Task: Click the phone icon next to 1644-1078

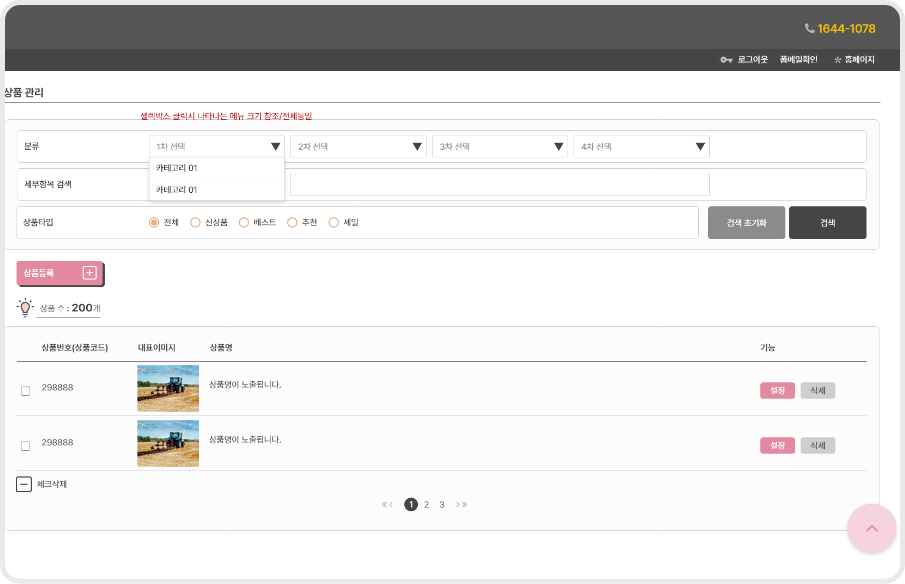Action: [x=809, y=29]
